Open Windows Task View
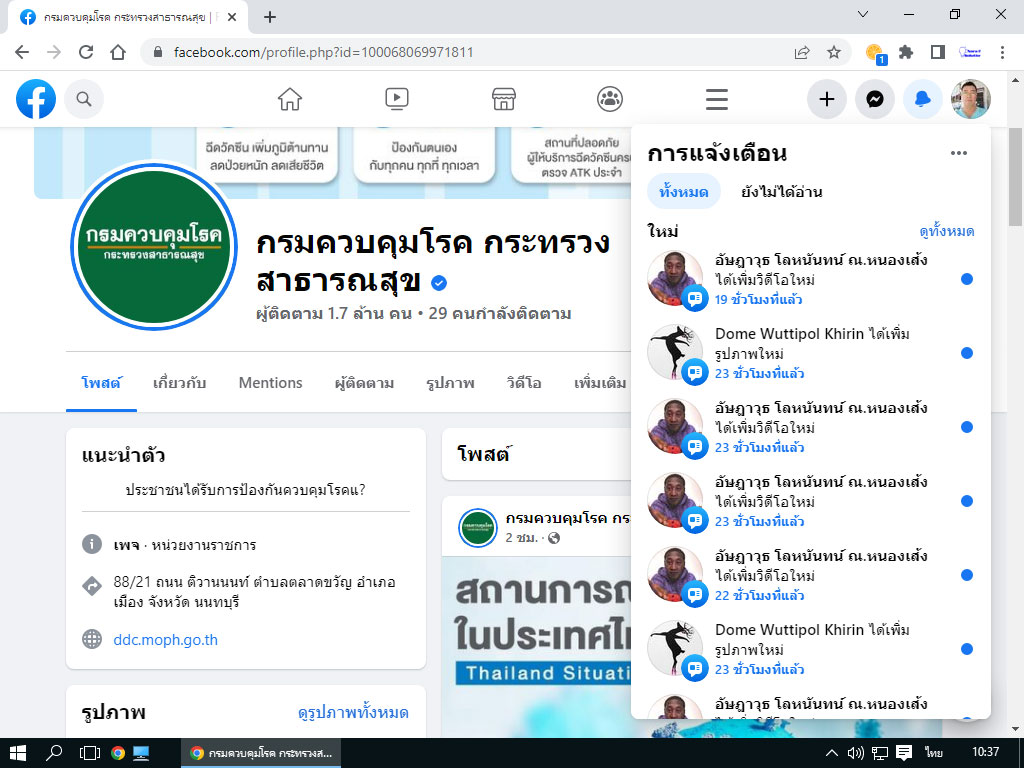Image resolution: width=1024 pixels, height=768 pixels. pyautogui.click(x=89, y=753)
